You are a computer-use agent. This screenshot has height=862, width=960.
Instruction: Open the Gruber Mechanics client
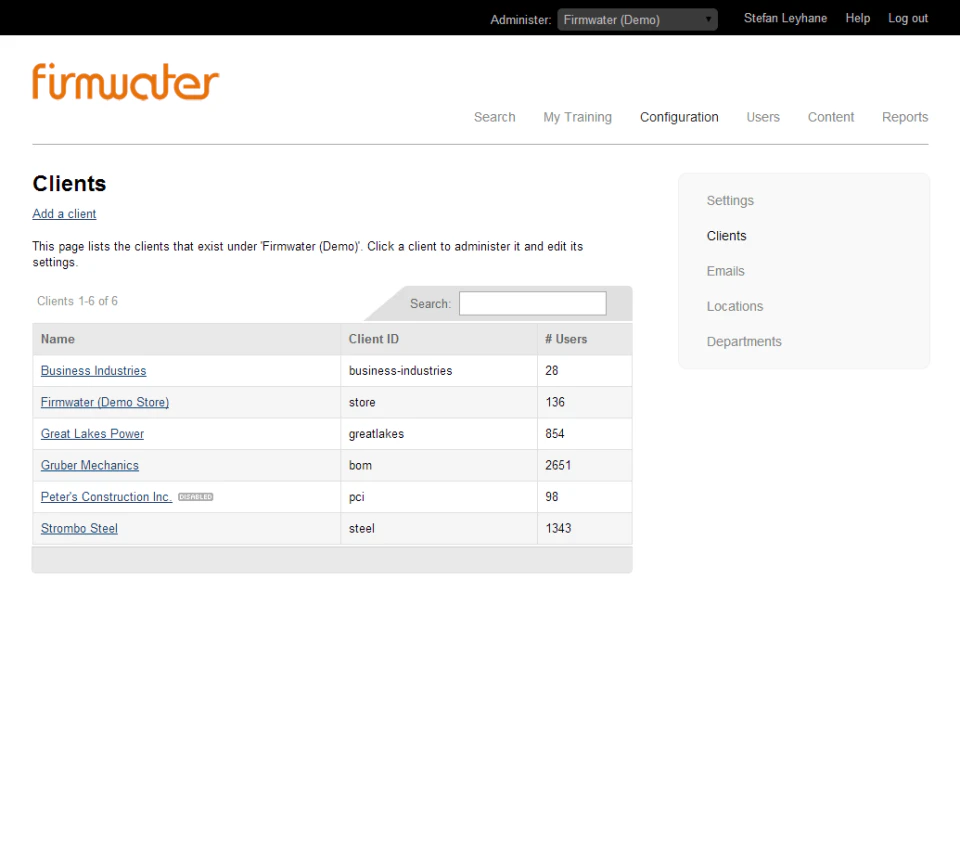[89, 465]
